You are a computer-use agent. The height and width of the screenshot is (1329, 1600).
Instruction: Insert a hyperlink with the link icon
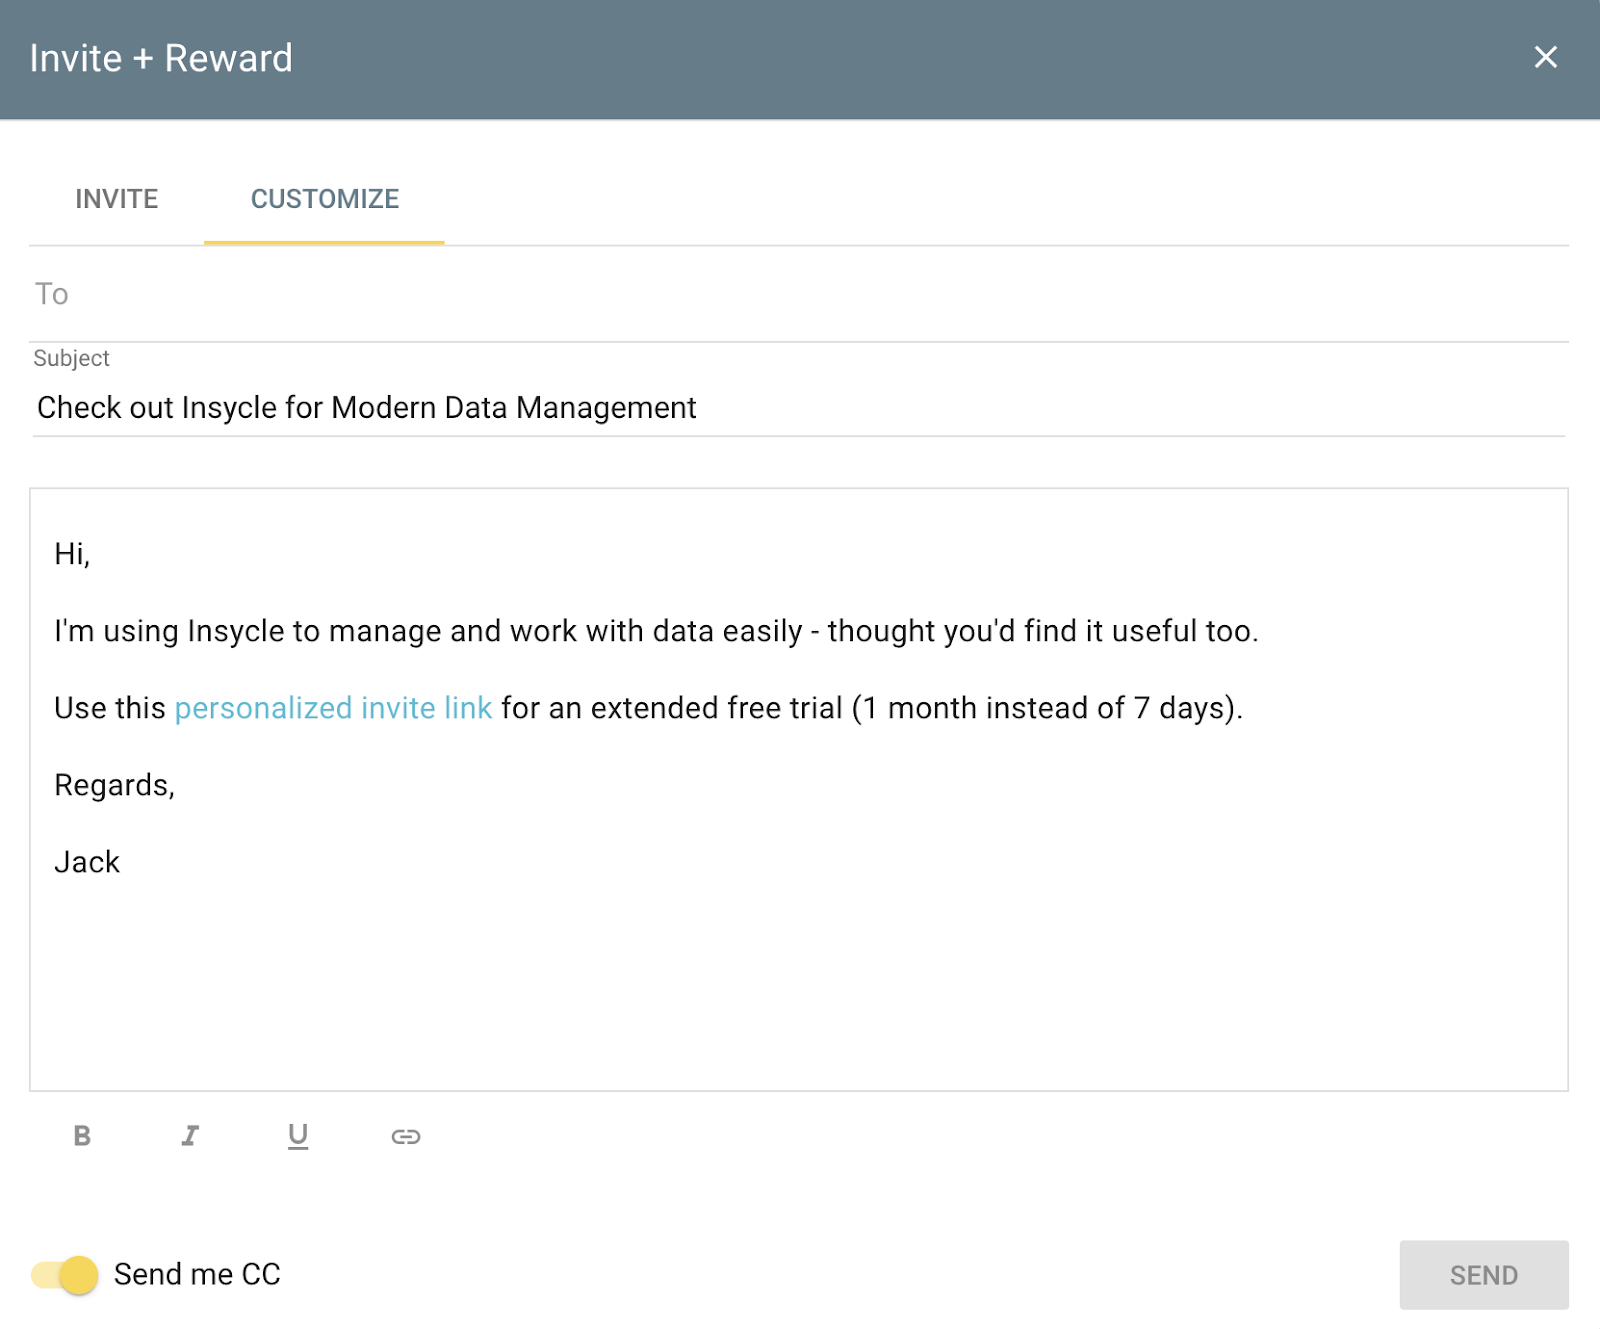point(406,1136)
